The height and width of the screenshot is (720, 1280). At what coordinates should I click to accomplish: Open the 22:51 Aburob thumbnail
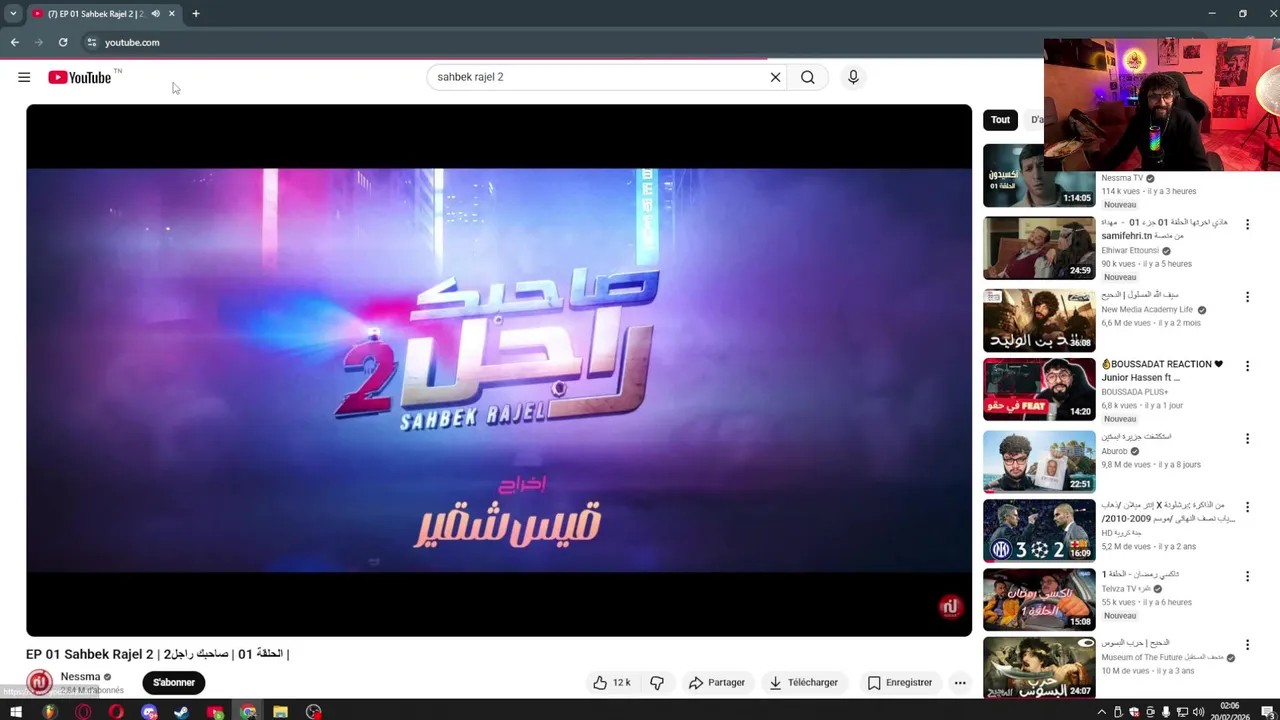(x=1039, y=462)
